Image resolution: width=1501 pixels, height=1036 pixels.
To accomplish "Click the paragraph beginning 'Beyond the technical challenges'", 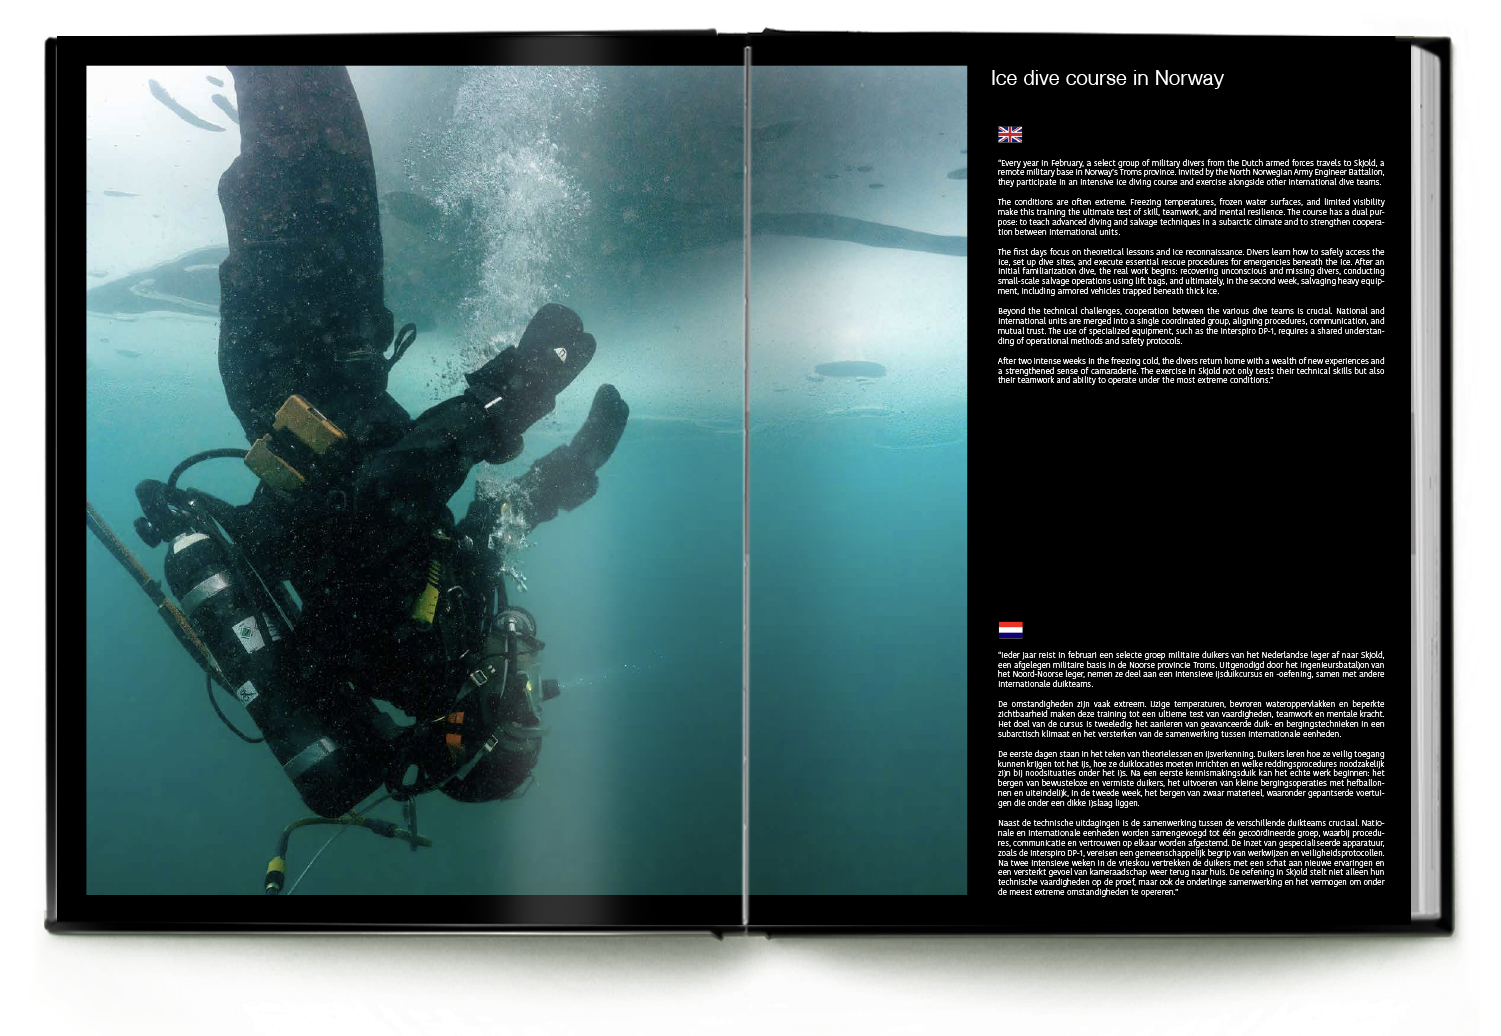I will pos(1190,326).
